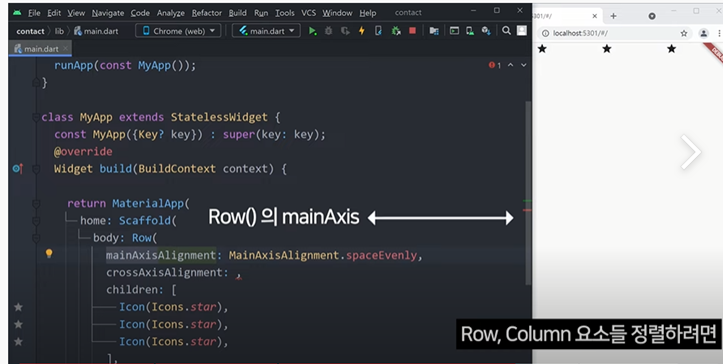Click the red error stripe mark on the scrollbar

pyautogui.click(x=527, y=210)
